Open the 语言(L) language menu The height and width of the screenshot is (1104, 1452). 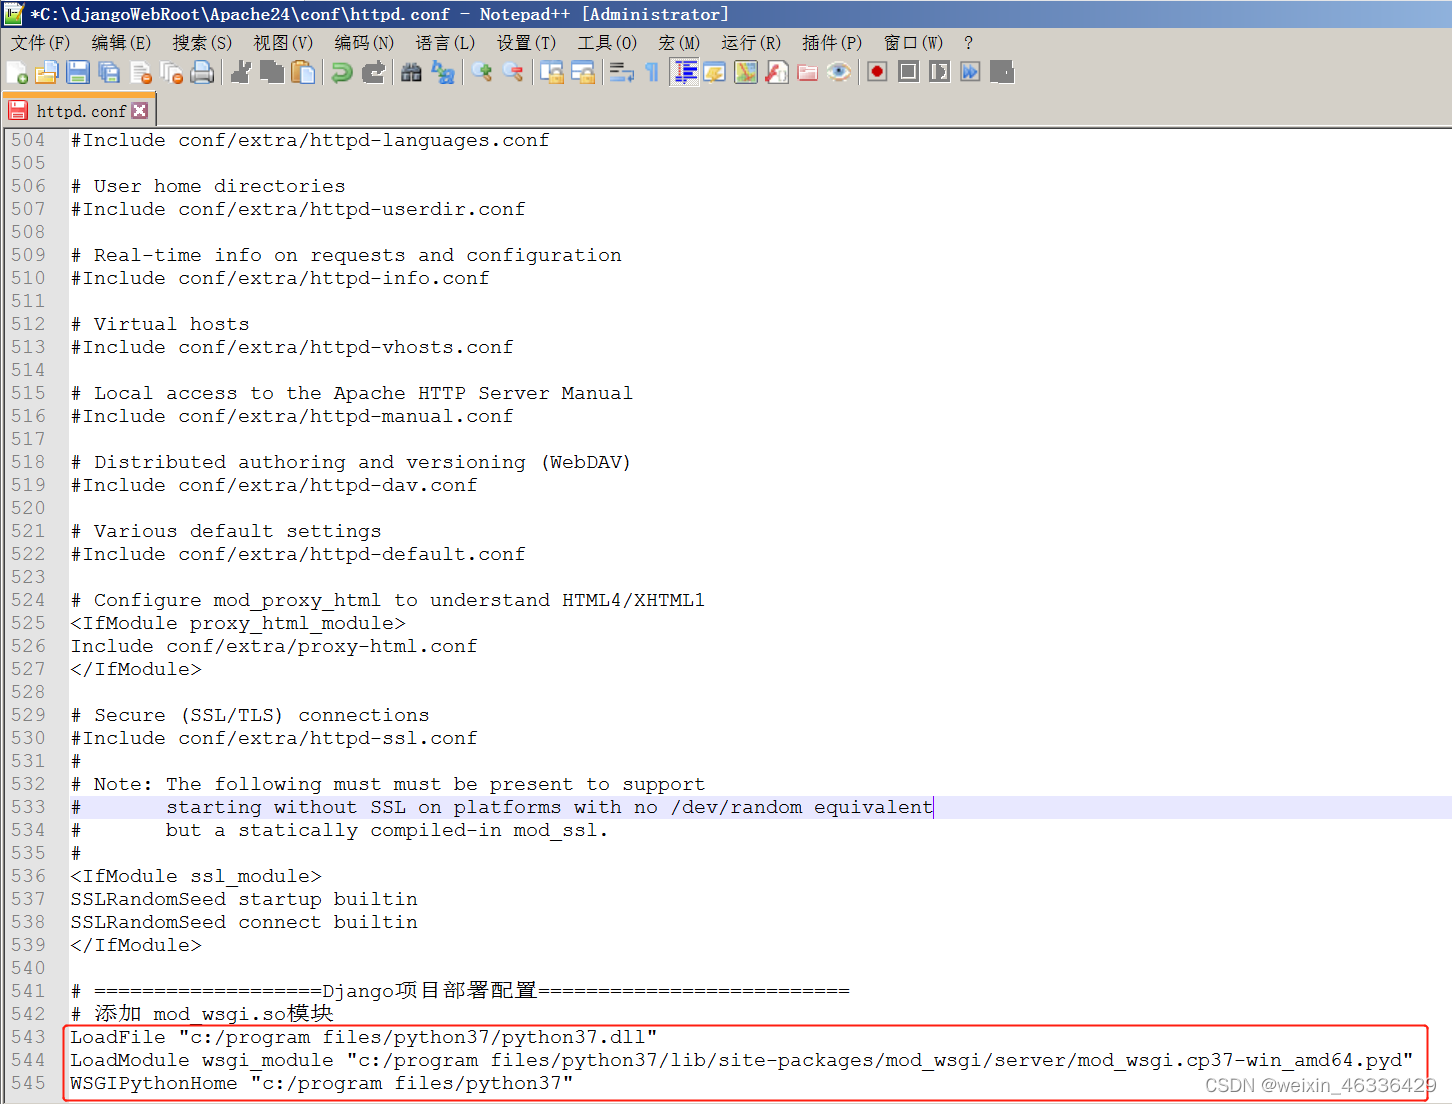pyautogui.click(x=445, y=42)
